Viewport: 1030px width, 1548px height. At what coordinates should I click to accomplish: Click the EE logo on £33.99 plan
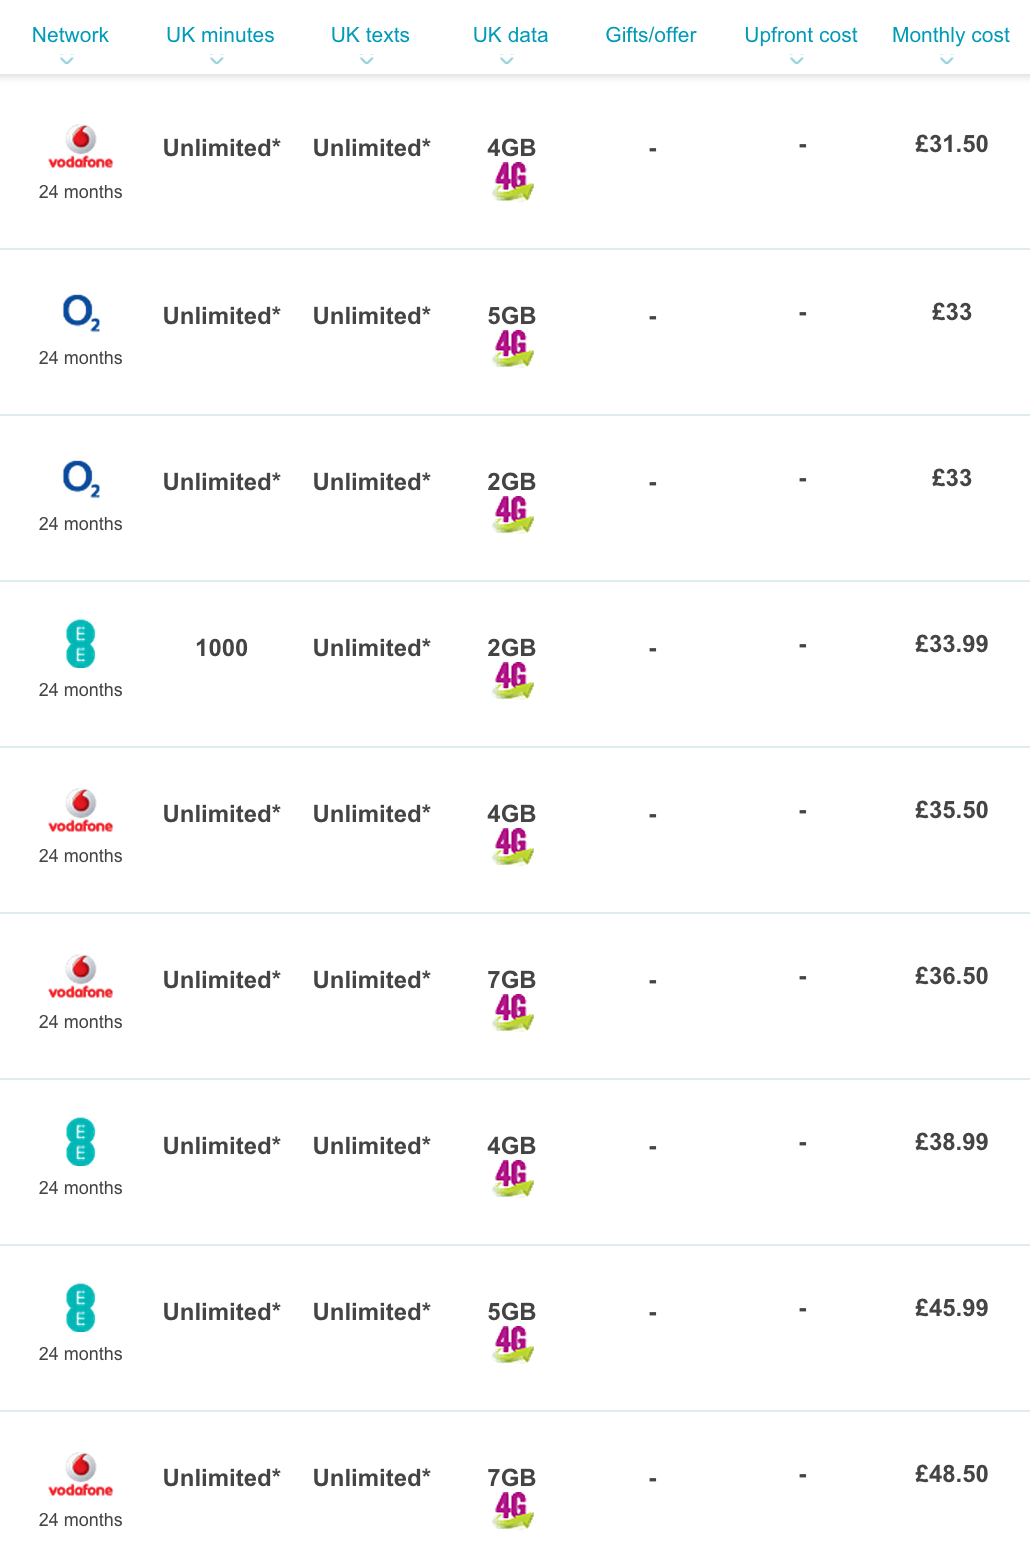(81, 644)
